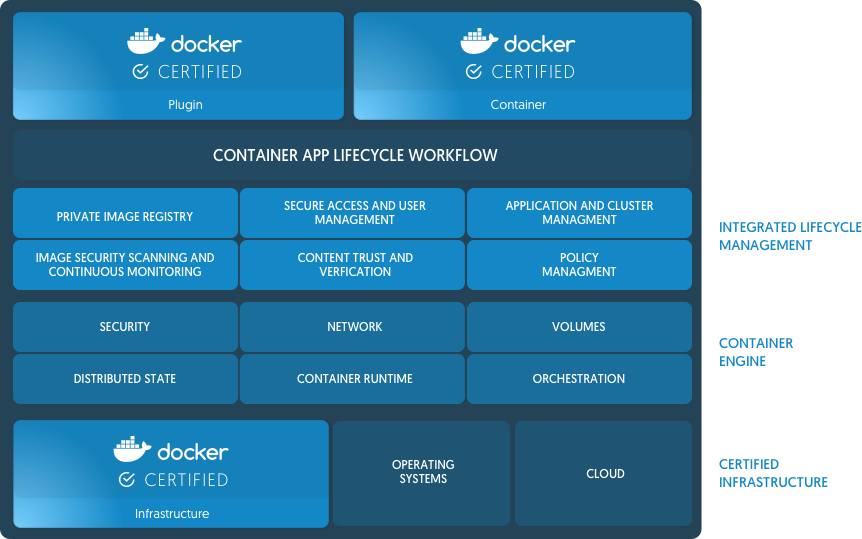Click Application and Cluster Managment box
Screen dimensions: 862x539
coord(579,213)
